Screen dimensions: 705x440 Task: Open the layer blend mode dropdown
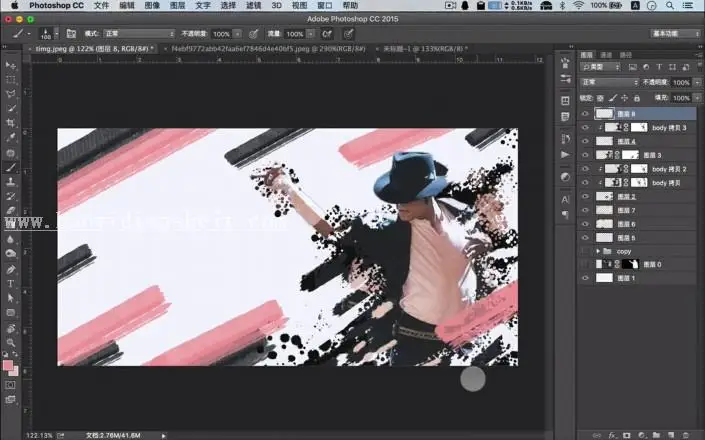pos(609,82)
